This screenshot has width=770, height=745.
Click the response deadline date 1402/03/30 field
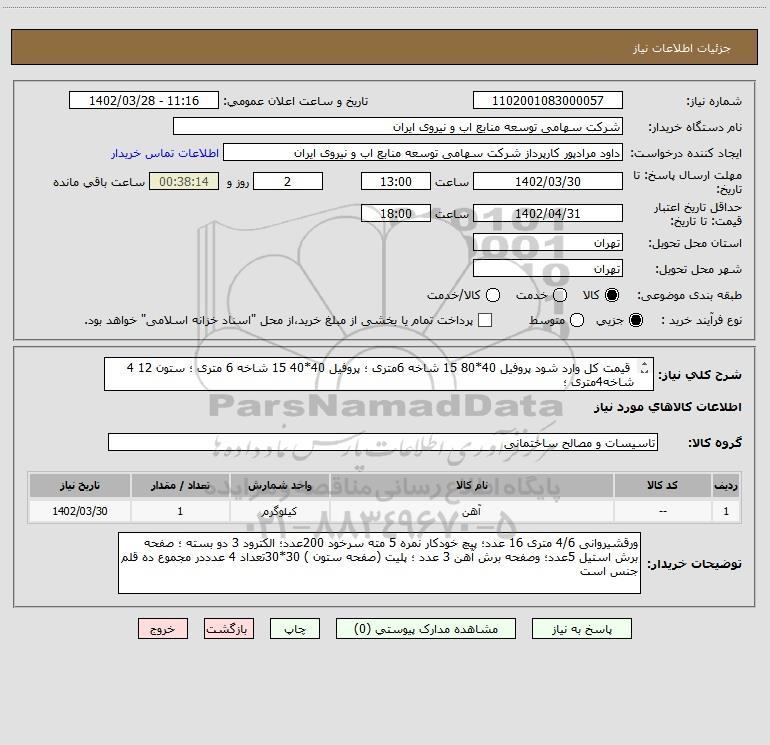pyautogui.click(x=548, y=181)
